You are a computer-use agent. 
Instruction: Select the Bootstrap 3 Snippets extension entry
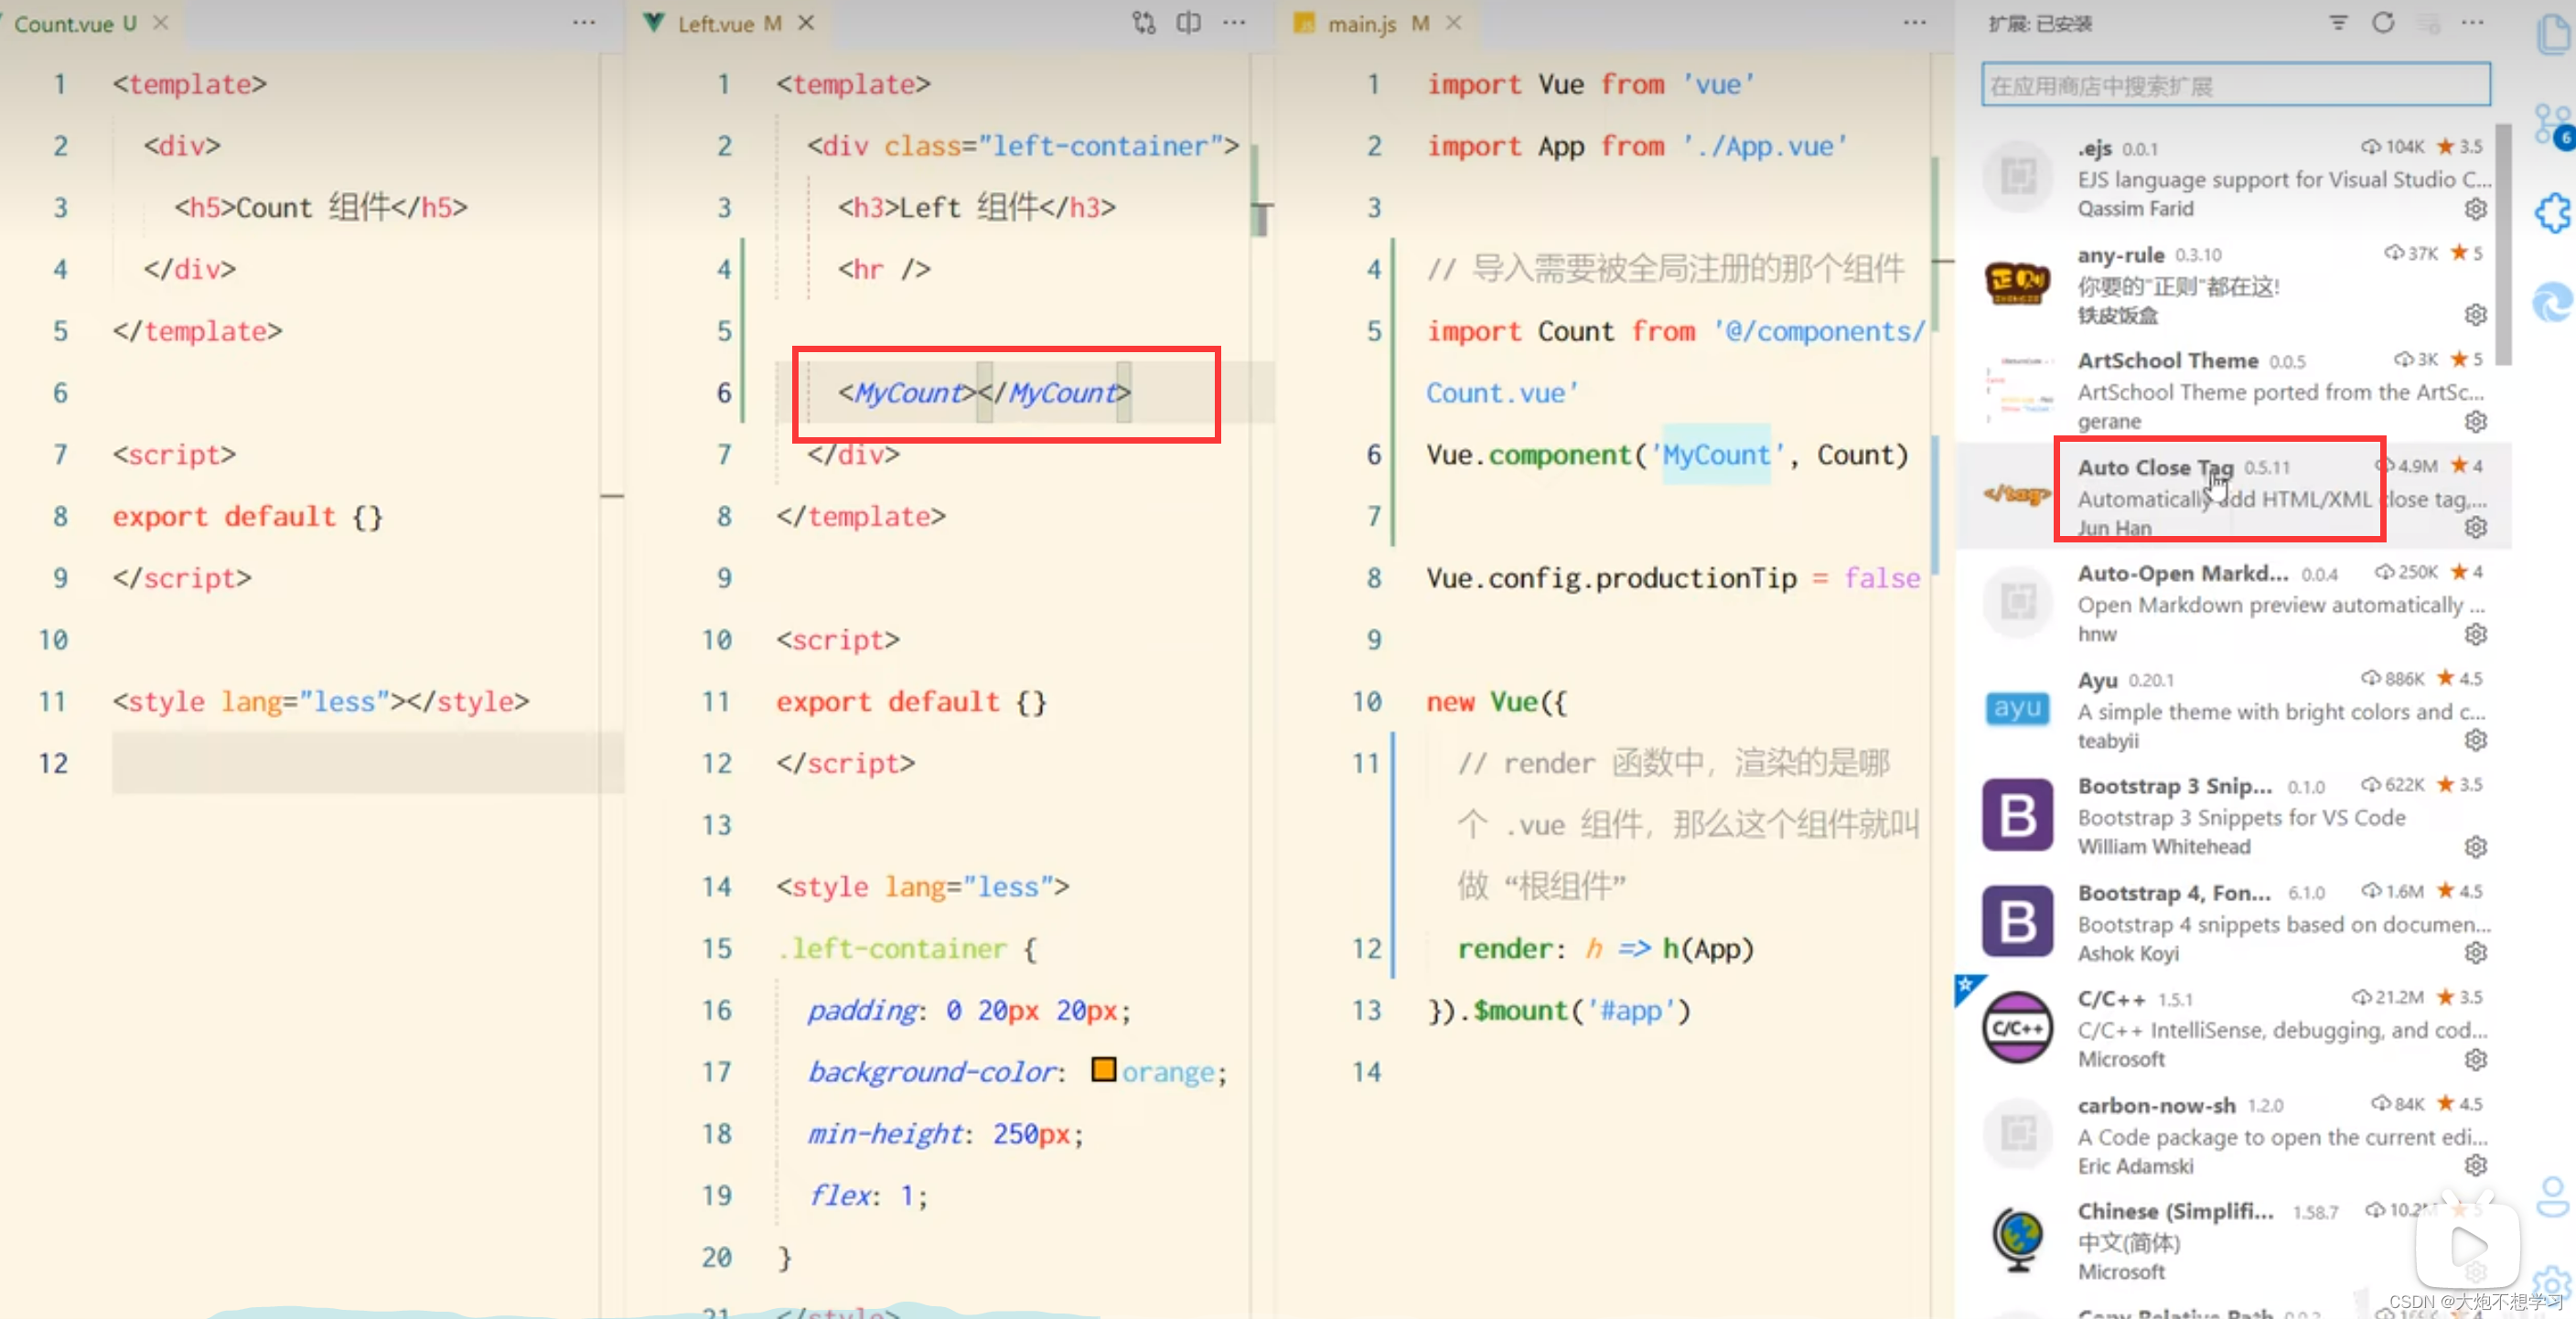point(2234,815)
